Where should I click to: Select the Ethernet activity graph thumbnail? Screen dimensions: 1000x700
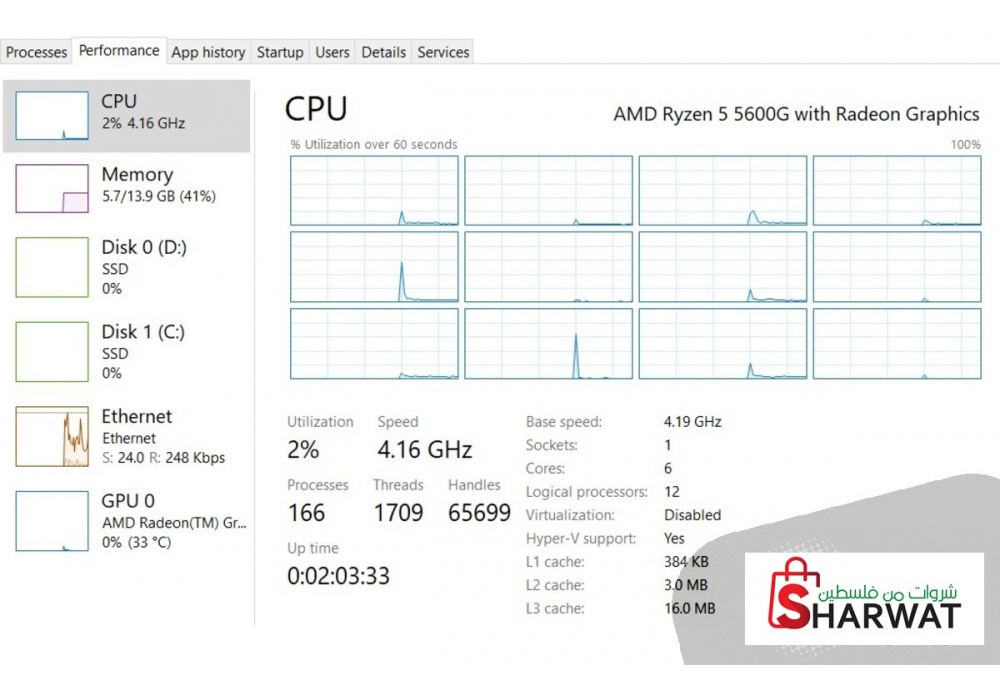pyautogui.click(x=52, y=436)
